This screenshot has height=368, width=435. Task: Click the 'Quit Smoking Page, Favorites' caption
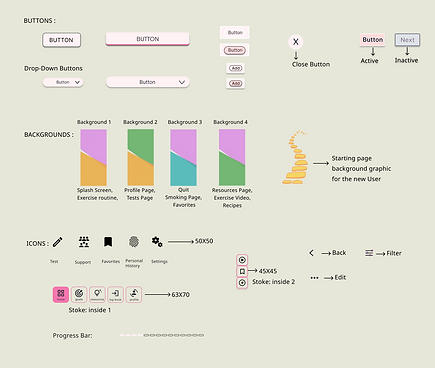[x=184, y=197]
